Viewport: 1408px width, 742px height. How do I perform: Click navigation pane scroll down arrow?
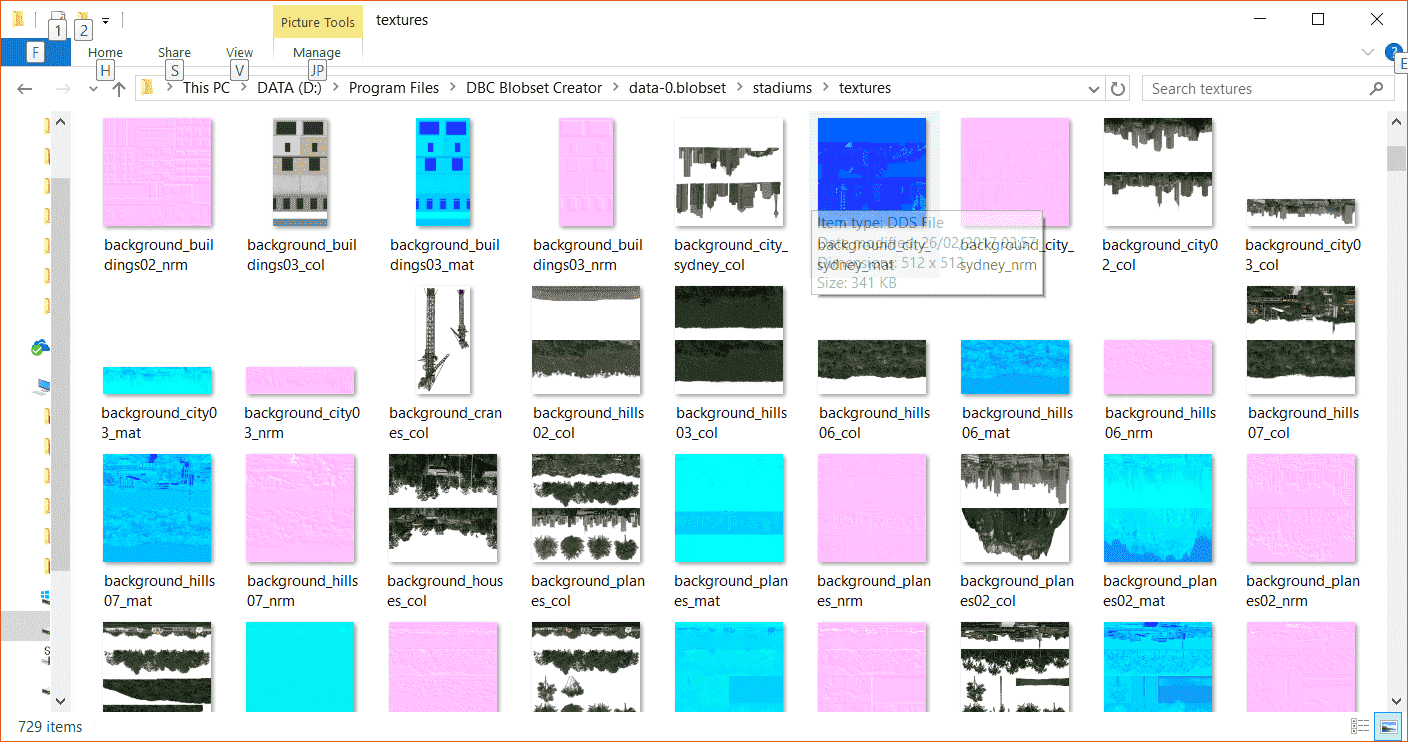pos(61,701)
